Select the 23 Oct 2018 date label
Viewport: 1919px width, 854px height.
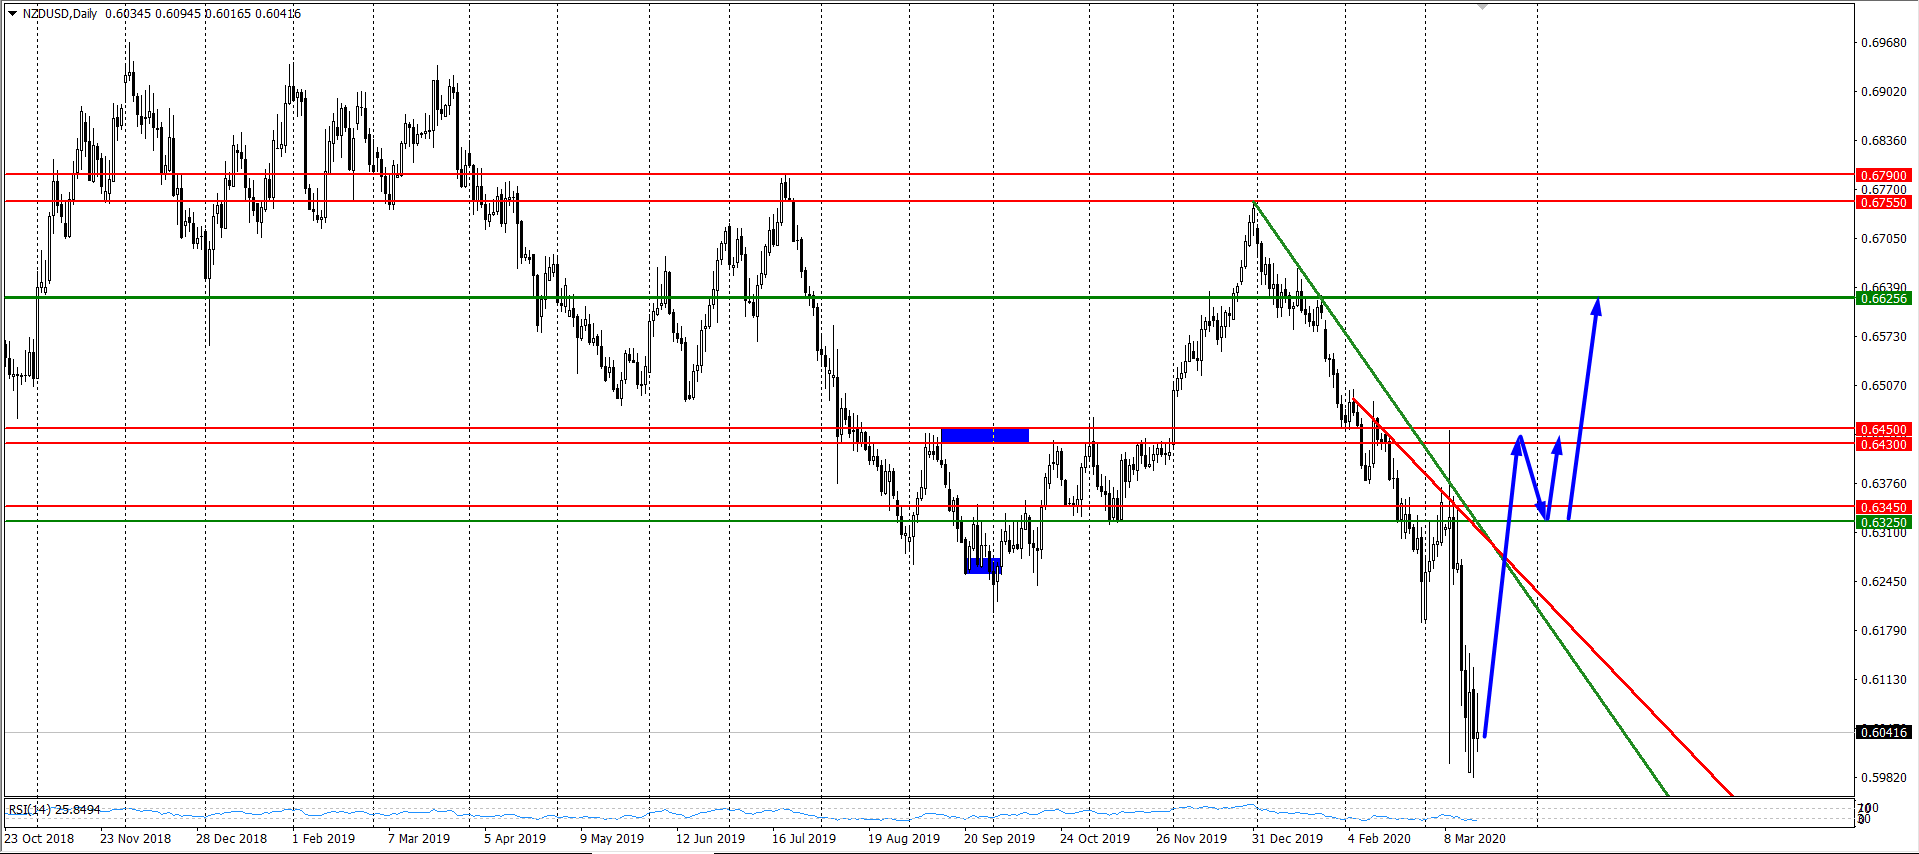[40, 839]
